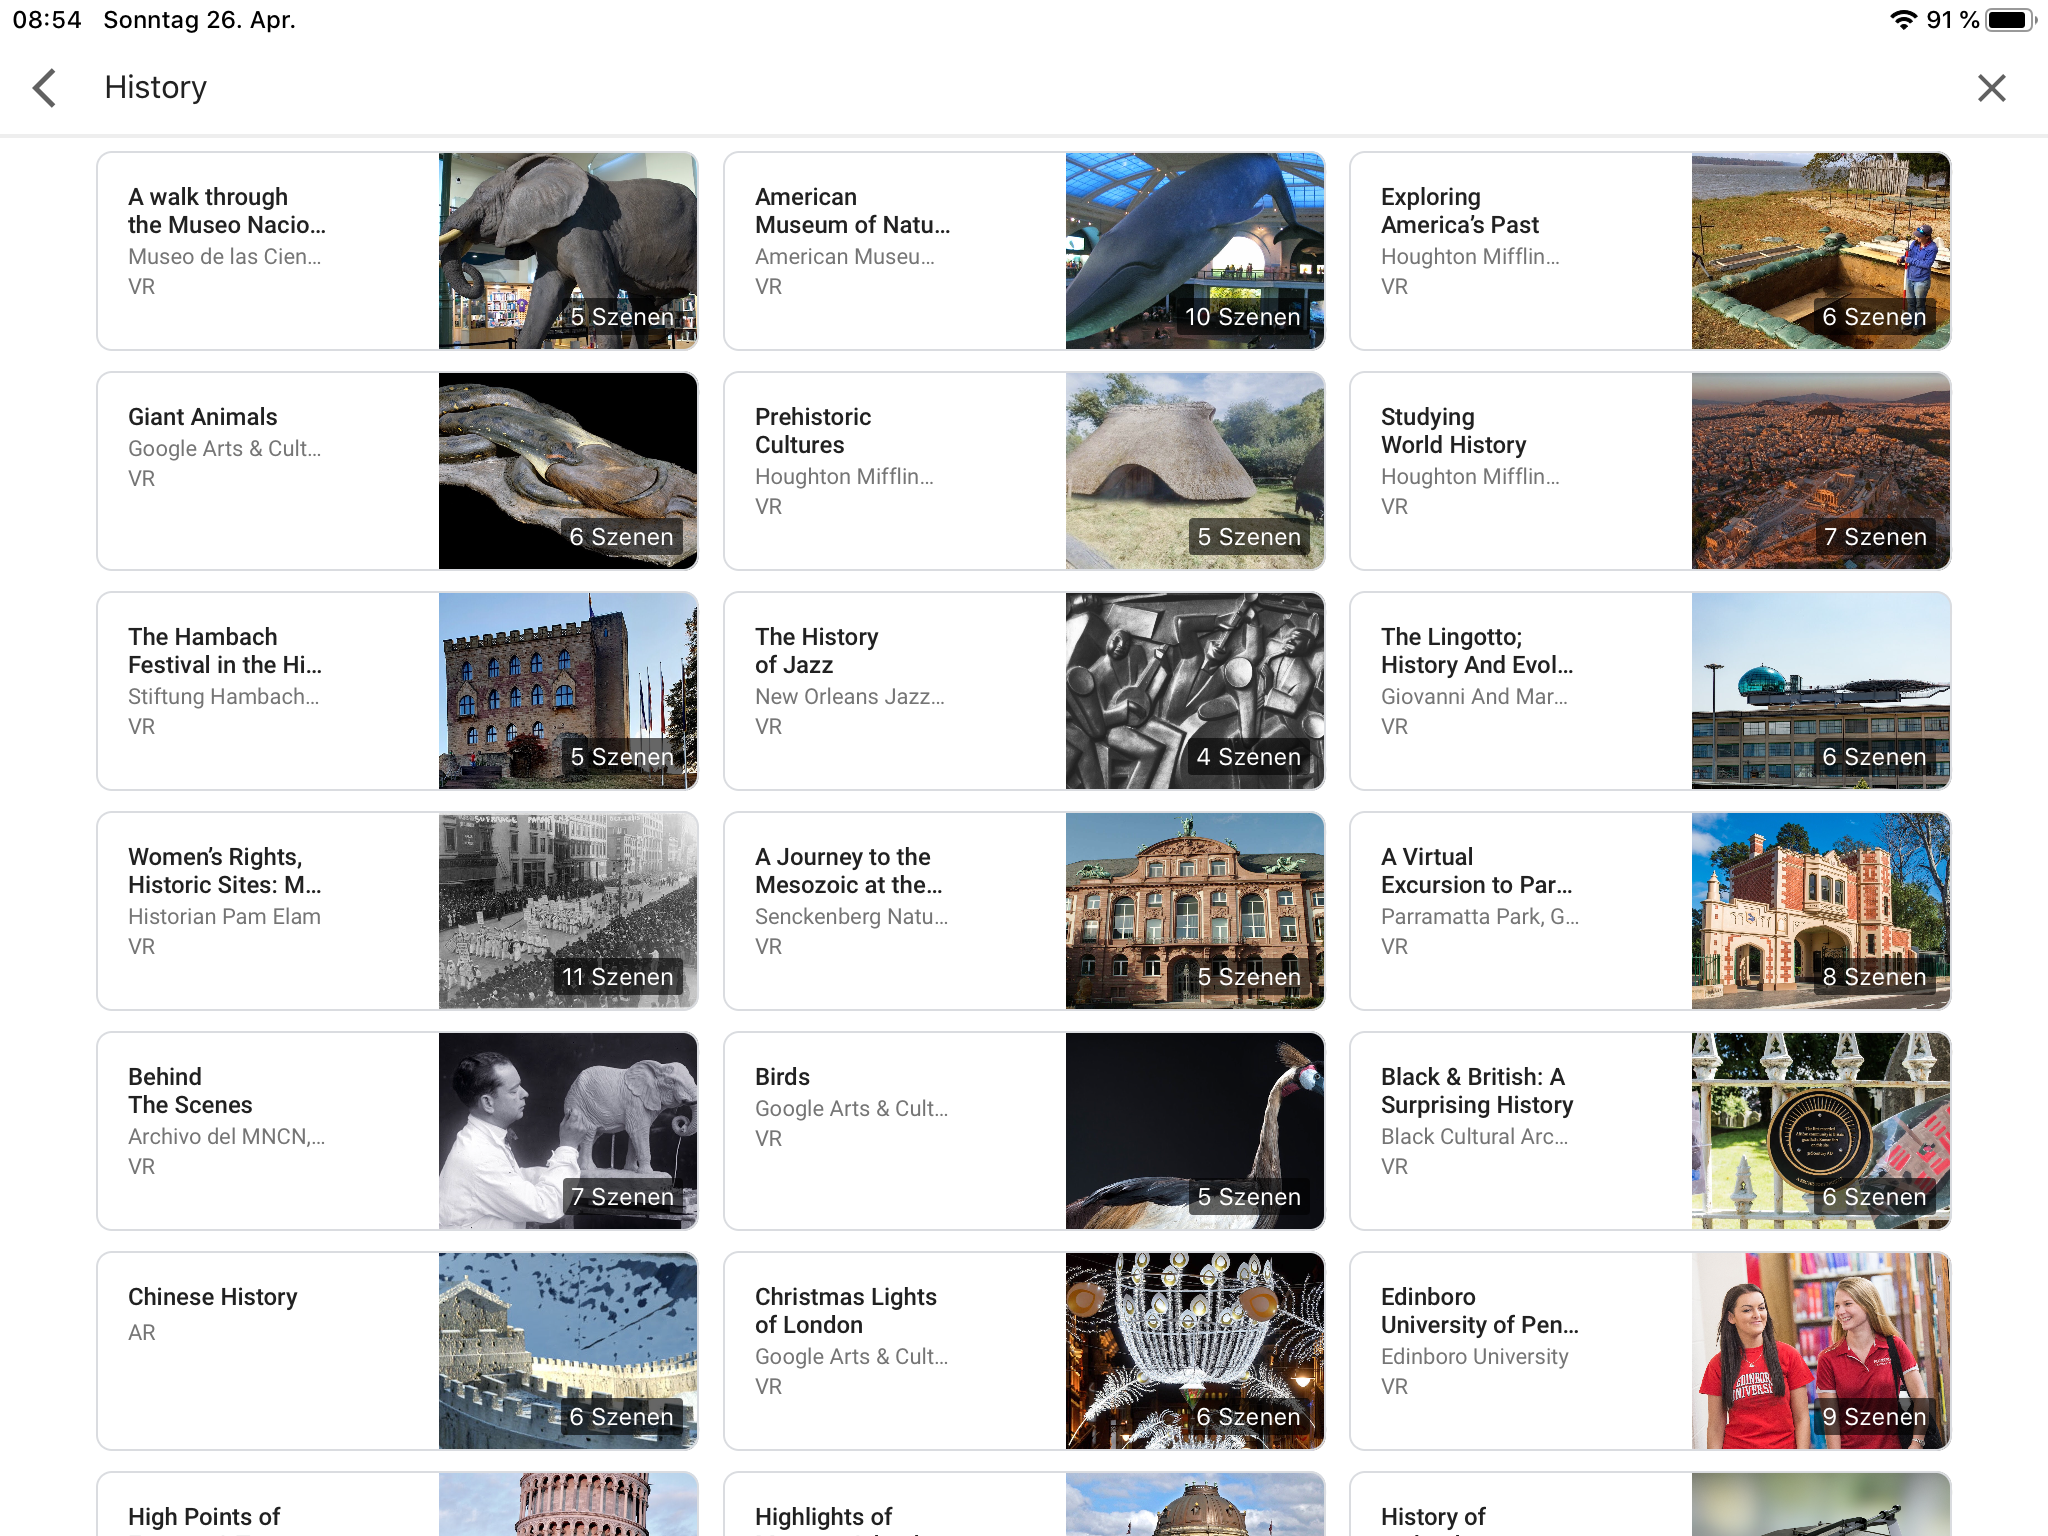Image resolution: width=2048 pixels, height=1536 pixels.
Task: Open Hambach castle thumbnail
Action: (x=568, y=691)
